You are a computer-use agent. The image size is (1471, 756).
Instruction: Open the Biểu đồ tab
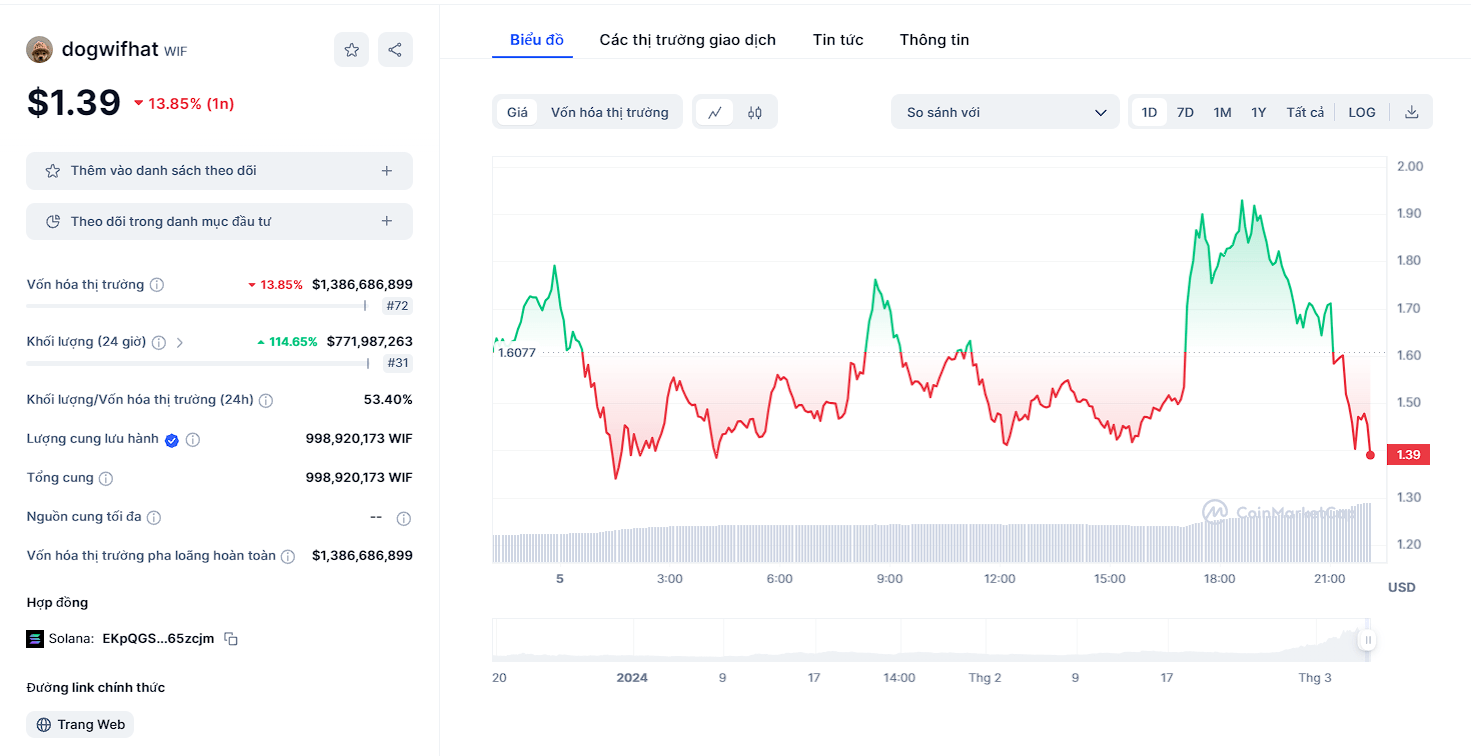[537, 40]
